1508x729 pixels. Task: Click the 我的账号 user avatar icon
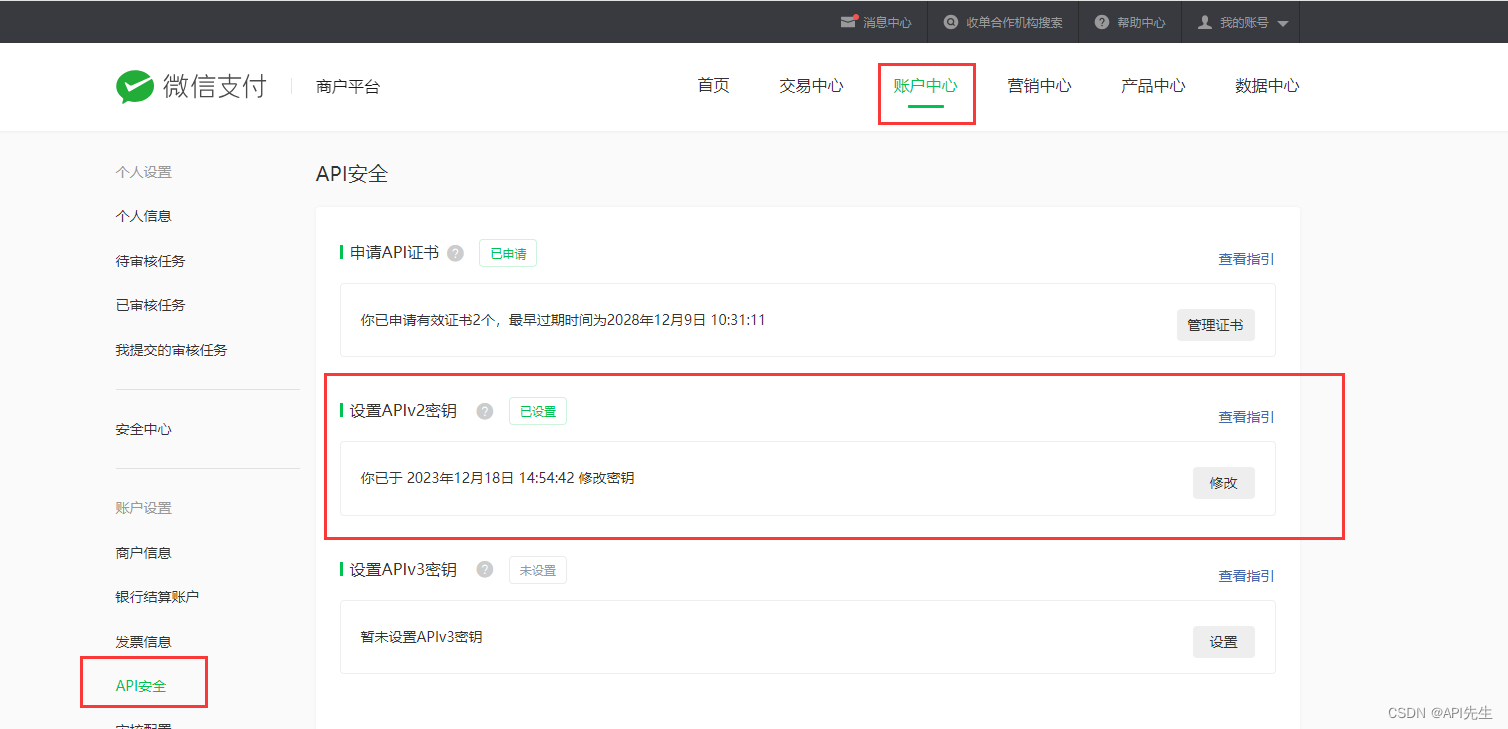coord(1205,22)
